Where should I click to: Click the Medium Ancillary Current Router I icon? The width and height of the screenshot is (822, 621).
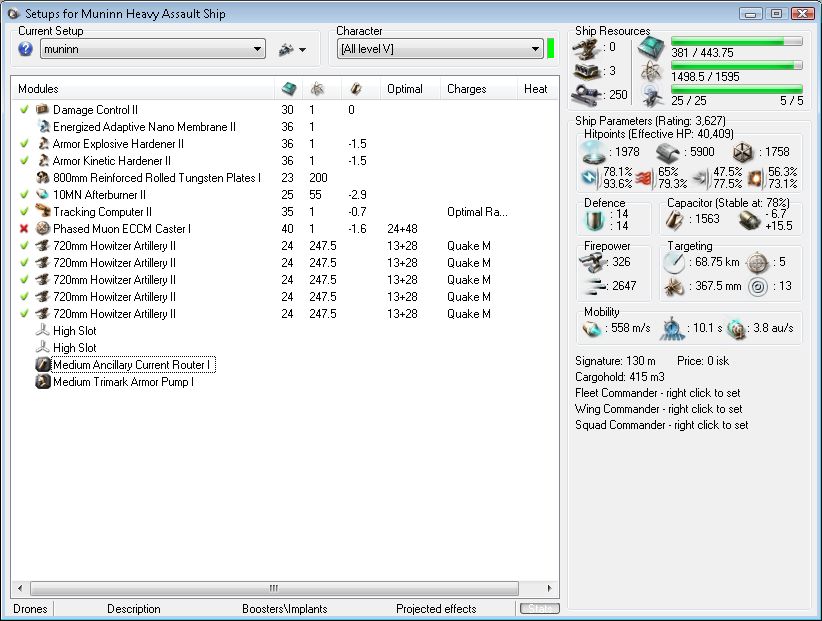coord(42,364)
